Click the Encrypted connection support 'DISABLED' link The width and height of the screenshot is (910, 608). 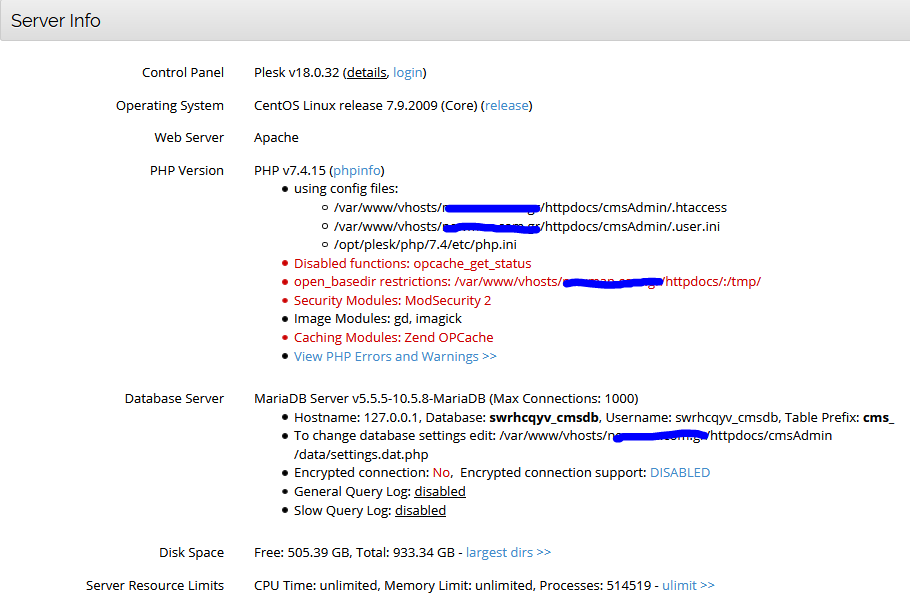680,473
